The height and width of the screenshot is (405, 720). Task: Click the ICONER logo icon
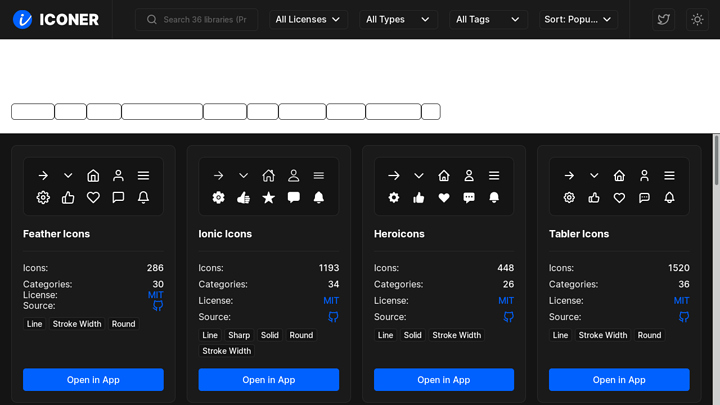[22, 19]
